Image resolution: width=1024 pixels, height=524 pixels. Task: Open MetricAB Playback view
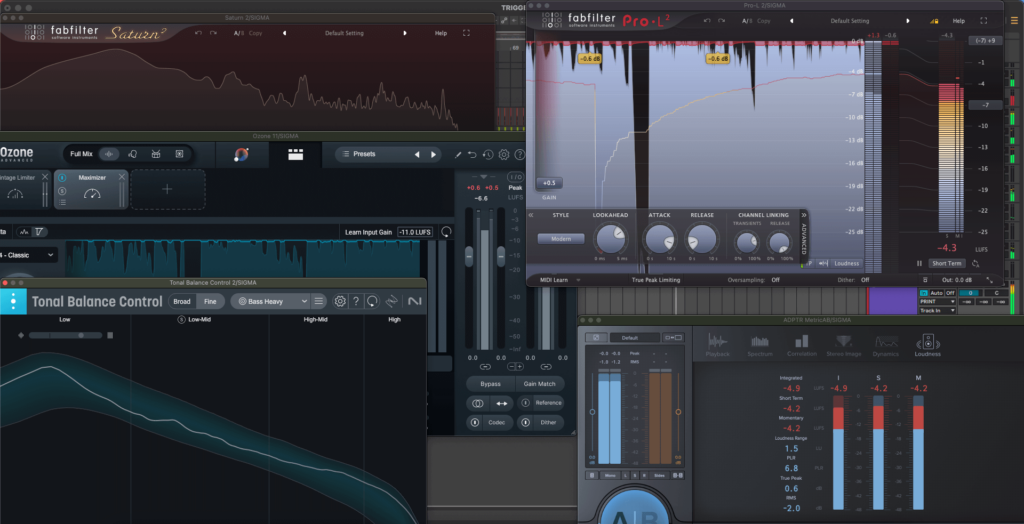pyautogui.click(x=718, y=346)
